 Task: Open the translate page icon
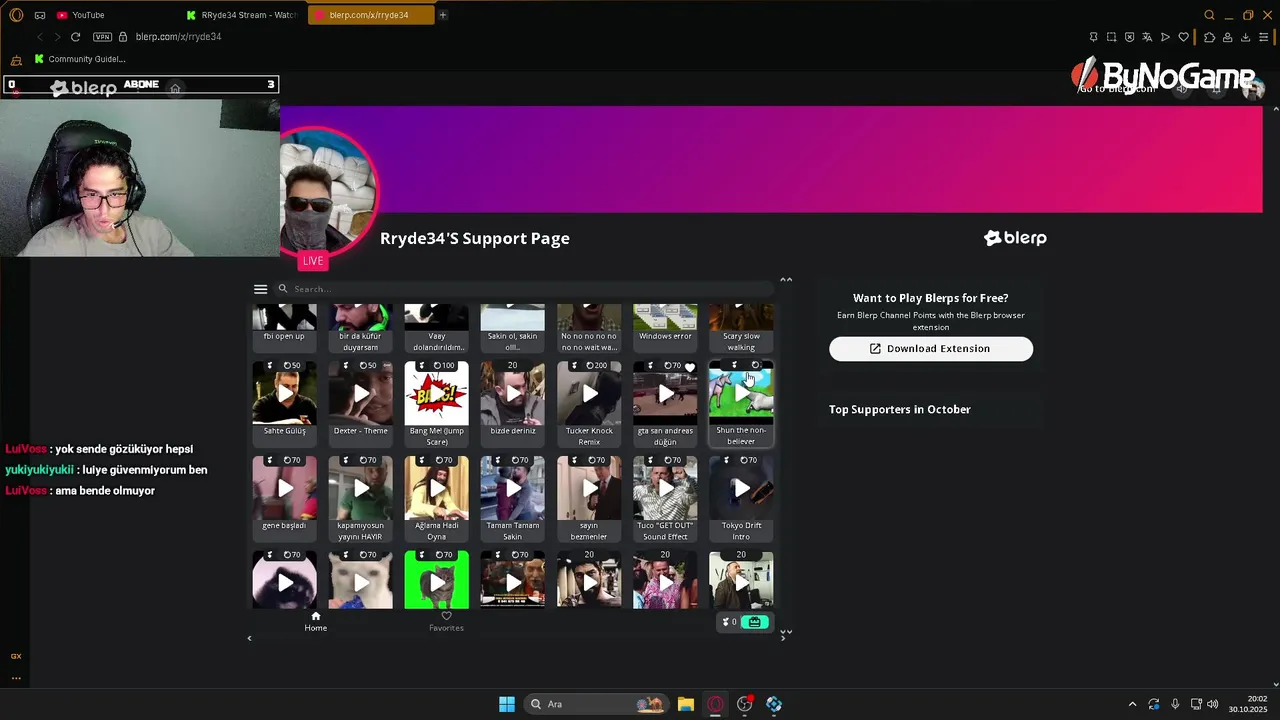pyautogui.click(x=1147, y=37)
